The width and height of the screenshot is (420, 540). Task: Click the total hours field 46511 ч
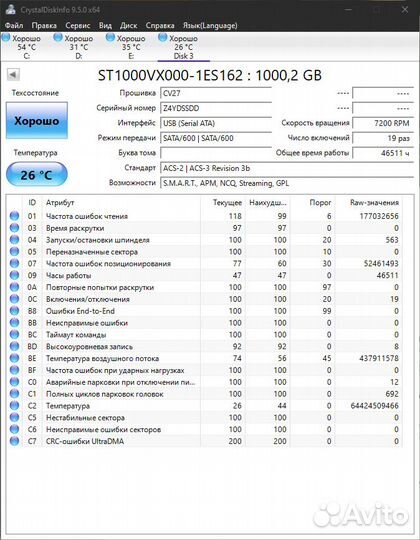pos(383,153)
